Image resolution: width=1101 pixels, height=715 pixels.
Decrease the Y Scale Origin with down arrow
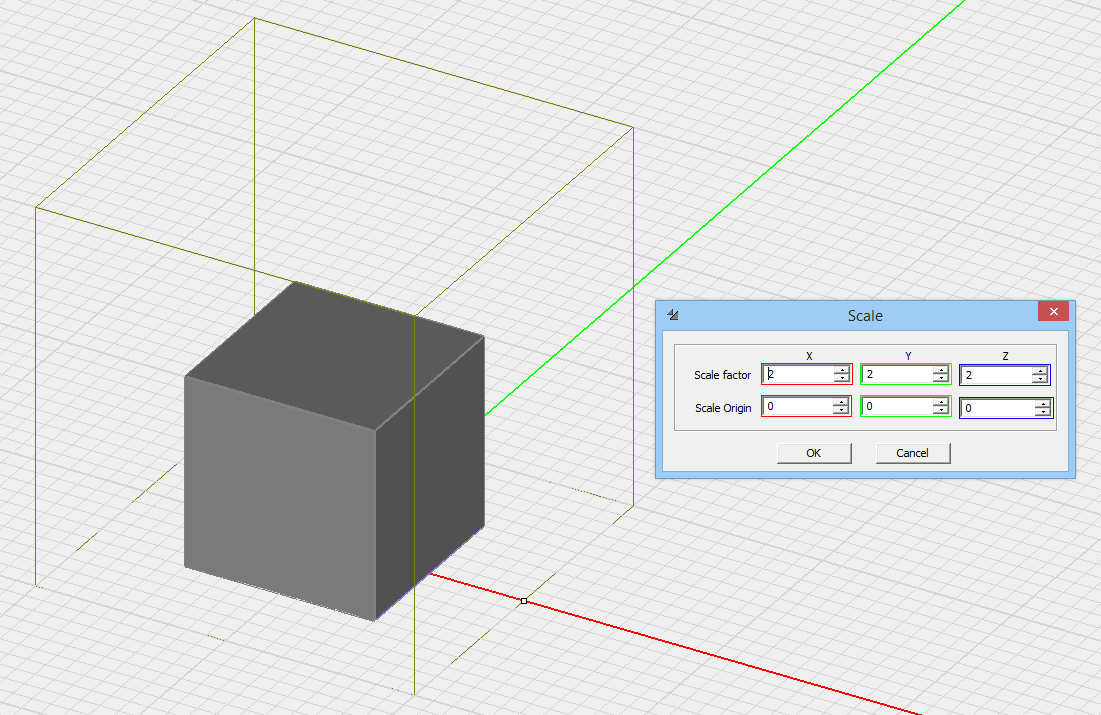(941, 411)
